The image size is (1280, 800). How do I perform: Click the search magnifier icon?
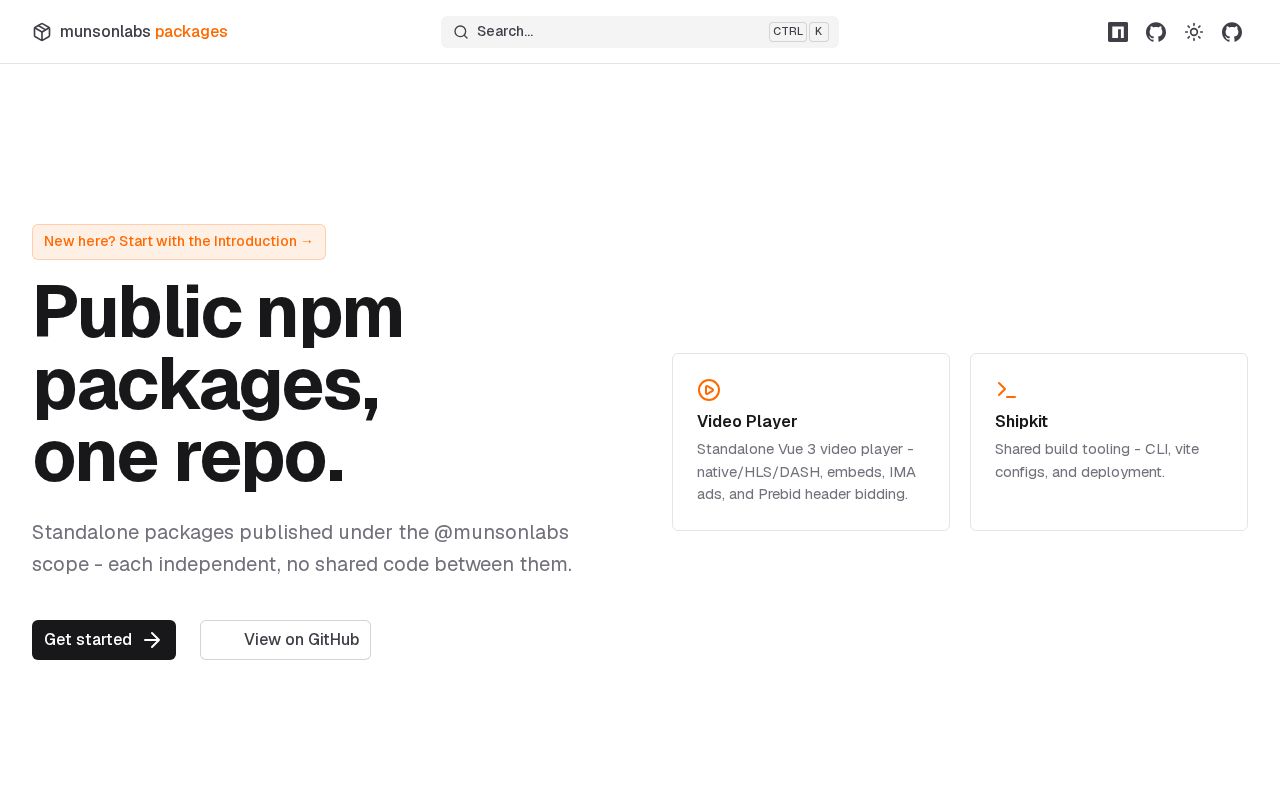pos(461,32)
